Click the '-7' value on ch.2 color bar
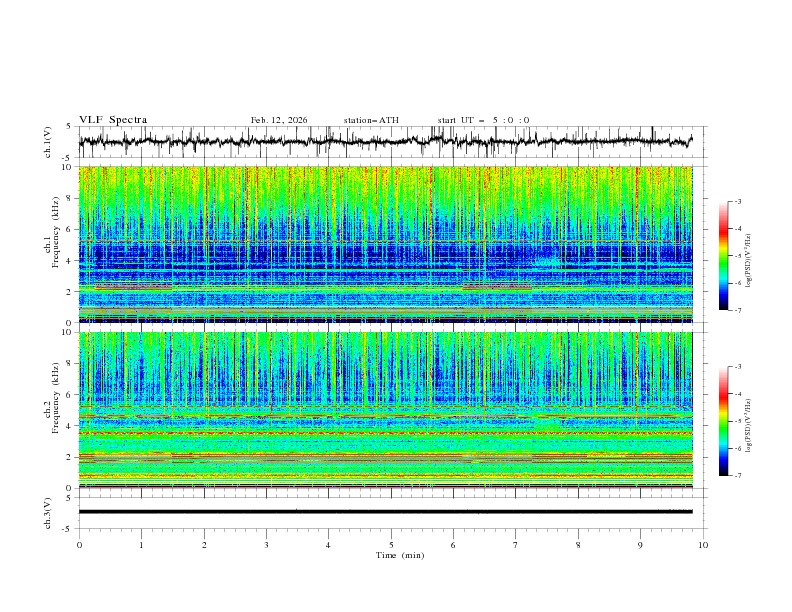 click(737, 476)
